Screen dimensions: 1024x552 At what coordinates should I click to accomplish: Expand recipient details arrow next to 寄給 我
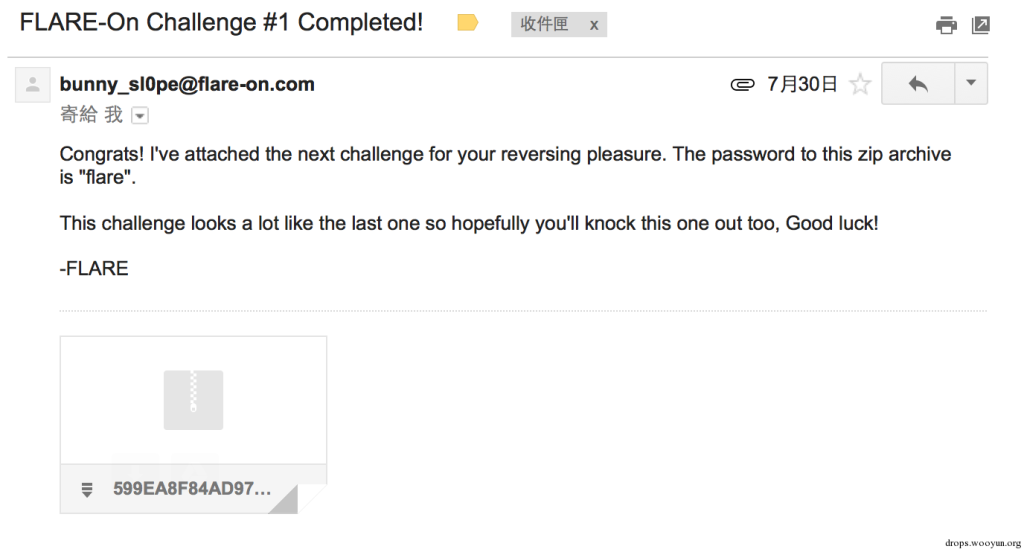140,116
